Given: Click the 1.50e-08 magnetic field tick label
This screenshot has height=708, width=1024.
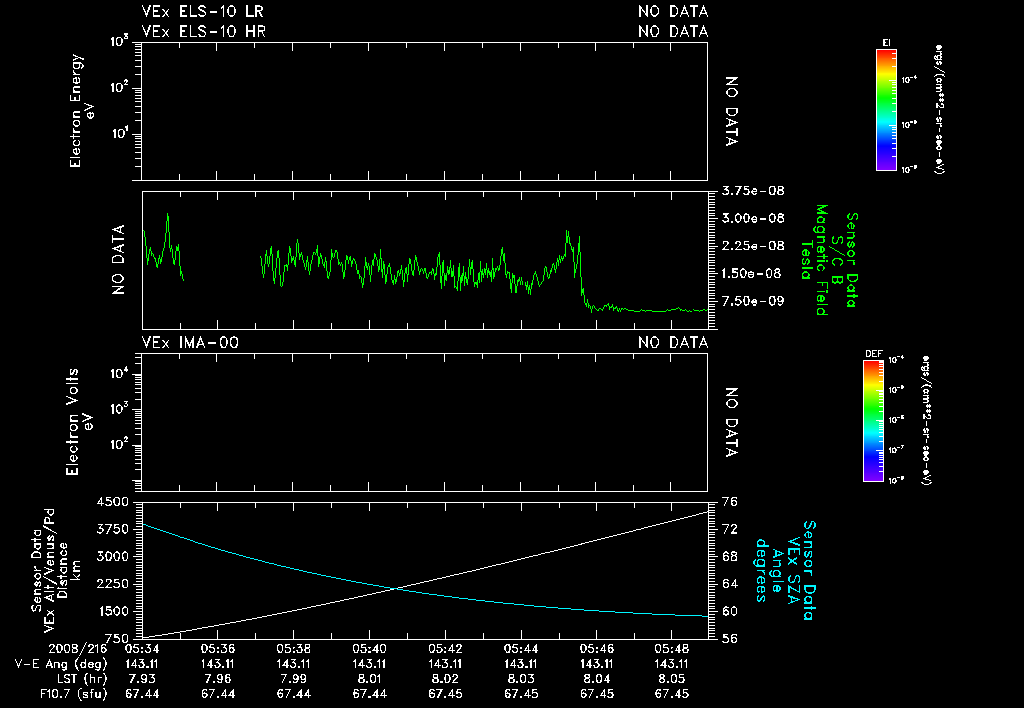Looking at the screenshot, I should (751, 274).
